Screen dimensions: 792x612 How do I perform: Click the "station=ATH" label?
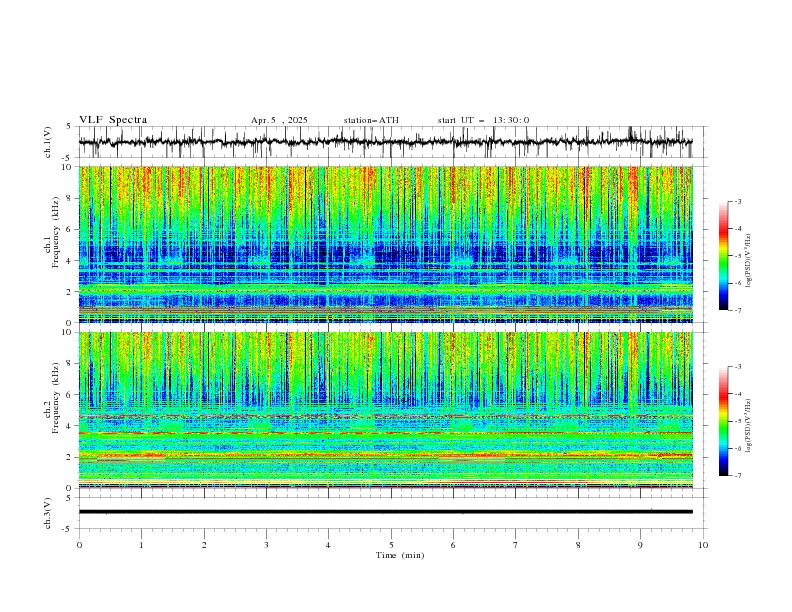371,120
